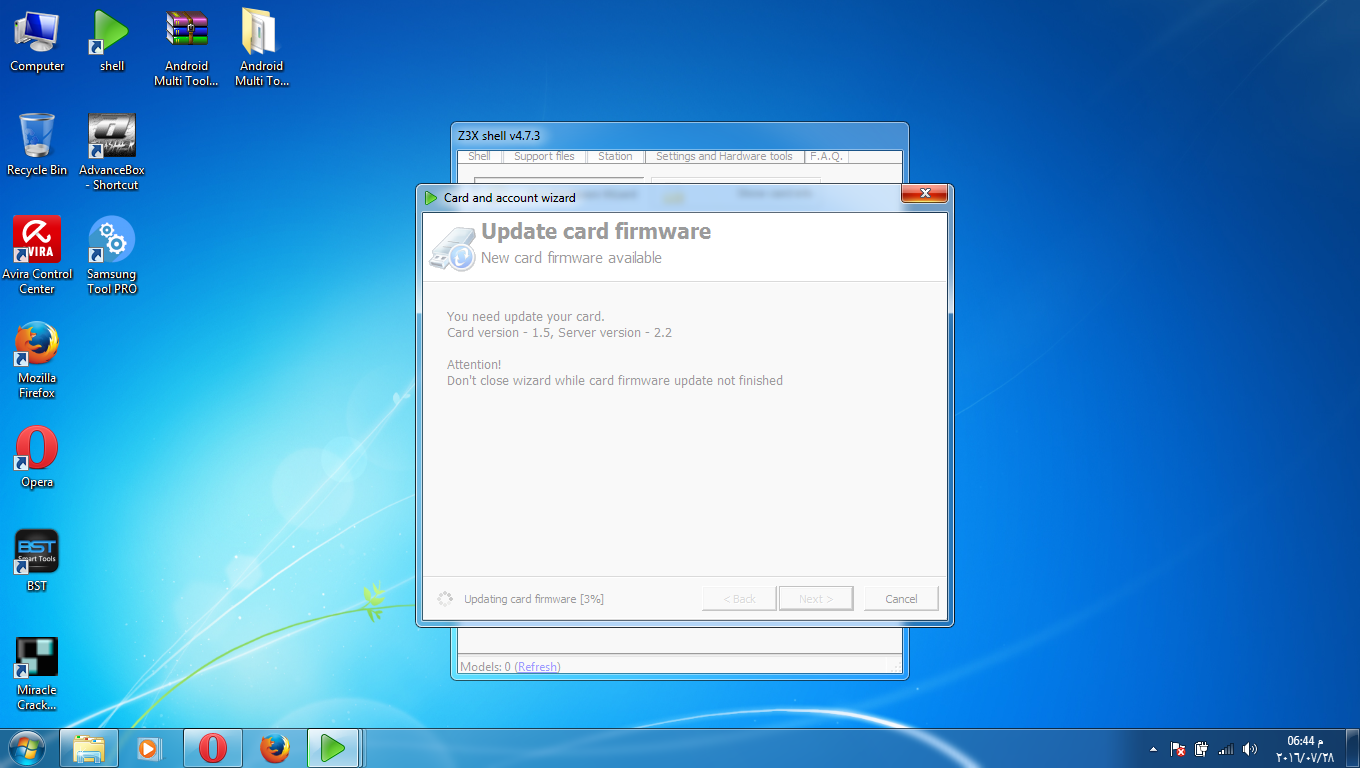Select the Station tab in Z3X shell
The height and width of the screenshot is (768, 1360).
click(615, 156)
